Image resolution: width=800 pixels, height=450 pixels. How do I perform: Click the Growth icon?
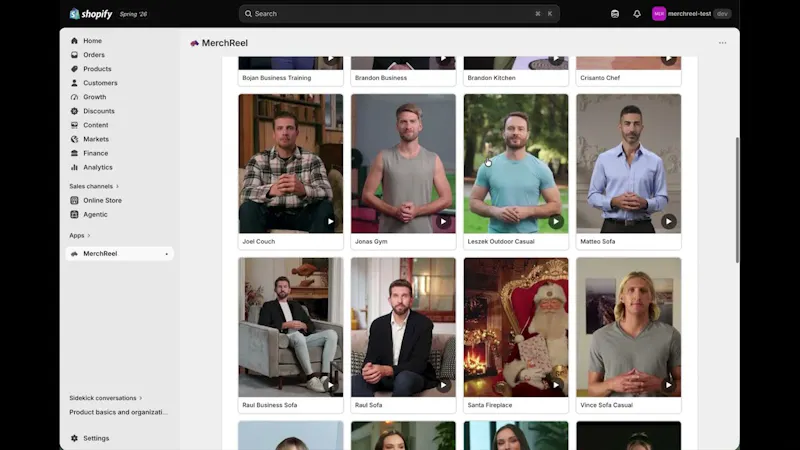pos(74,97)
